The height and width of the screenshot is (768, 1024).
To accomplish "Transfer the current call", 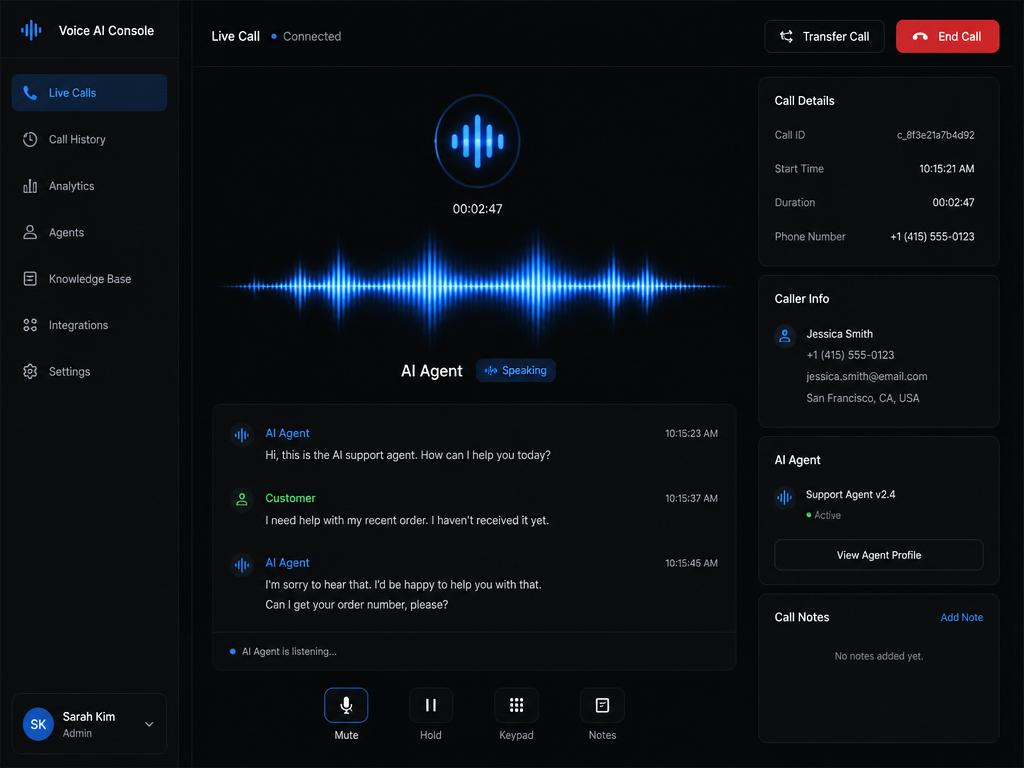I will [x=824, y=37].
